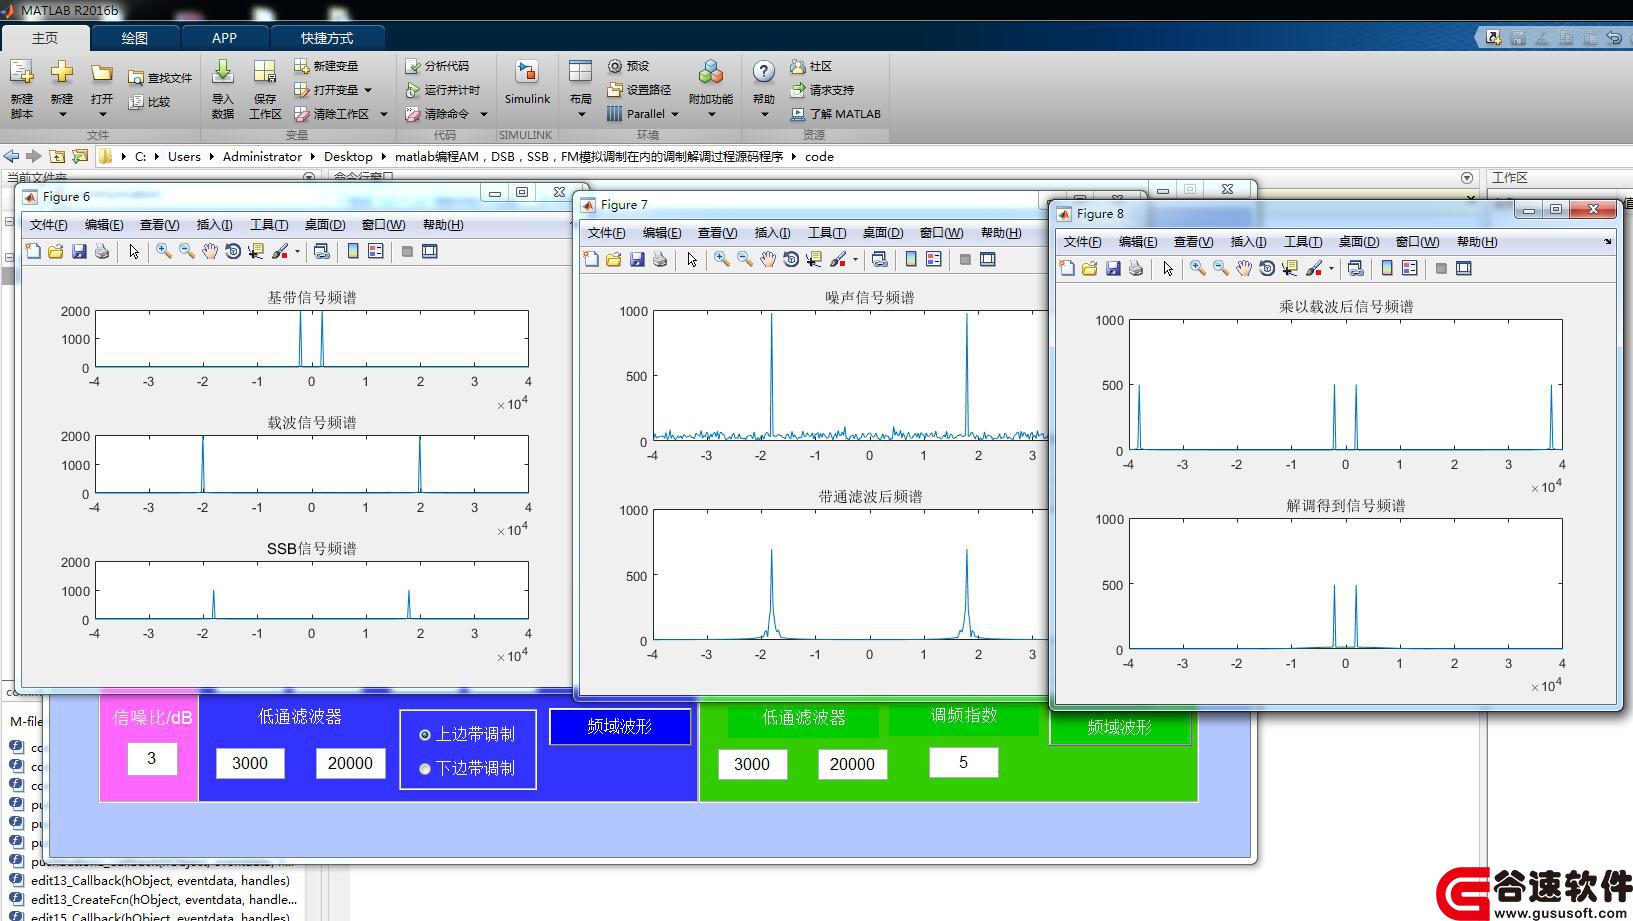Select the Zoom Out tool in Figure 7
The image size is (1633, 921).
(745, 259)
